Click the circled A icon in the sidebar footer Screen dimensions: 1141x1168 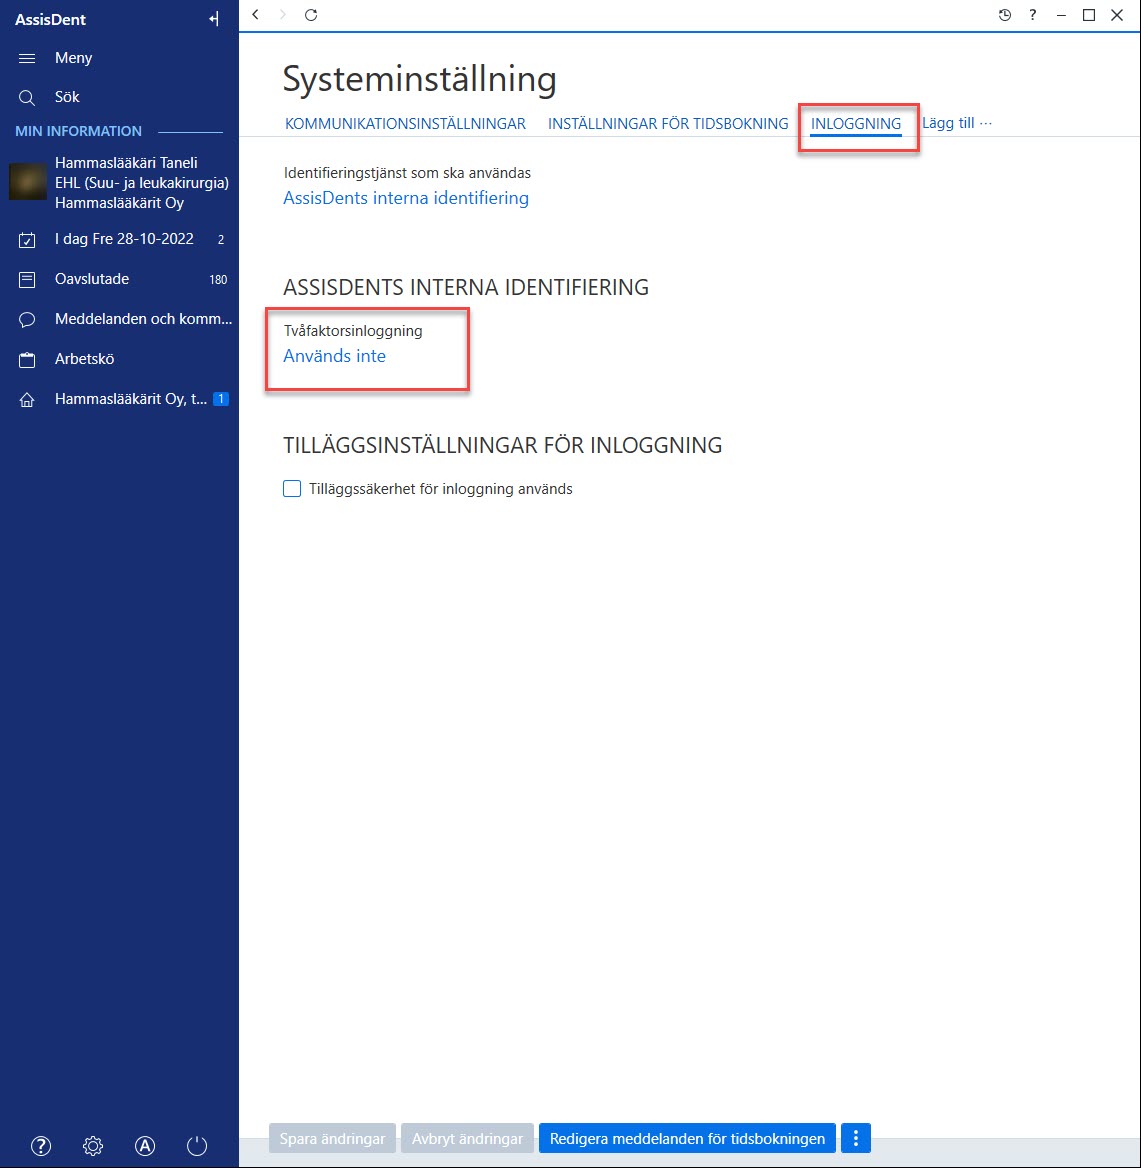(145, 1146)
